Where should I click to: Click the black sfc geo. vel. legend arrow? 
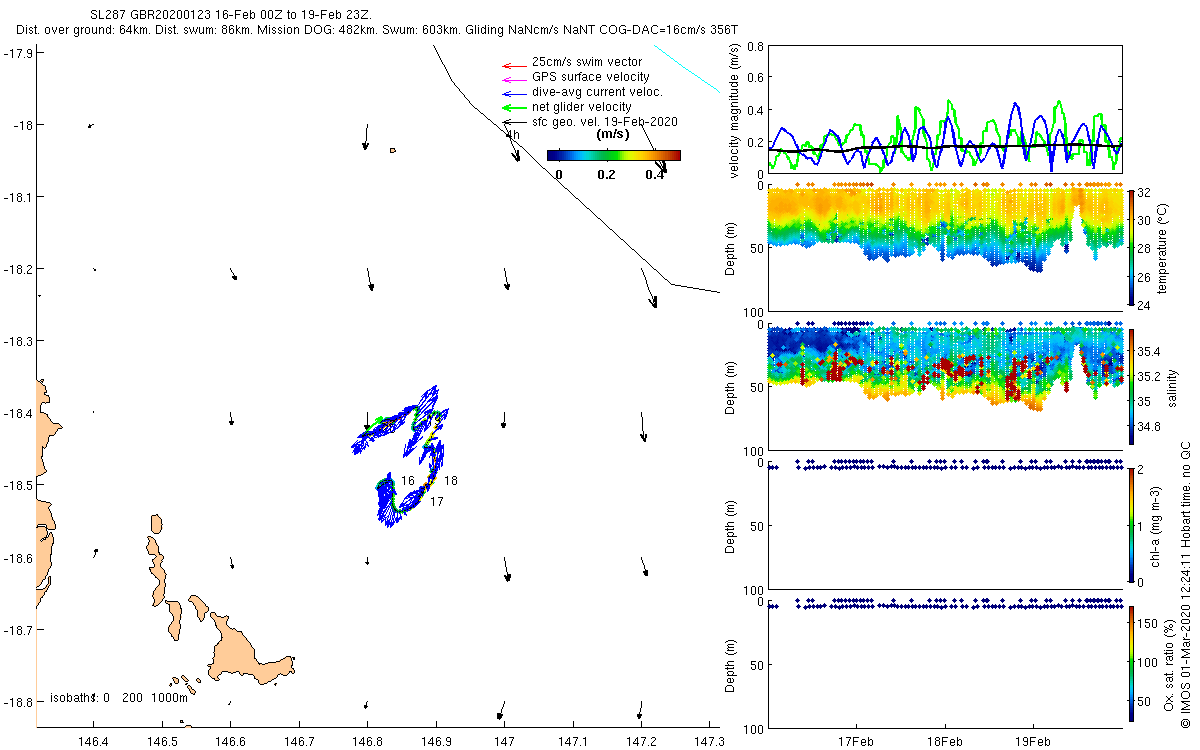[513, 122]
